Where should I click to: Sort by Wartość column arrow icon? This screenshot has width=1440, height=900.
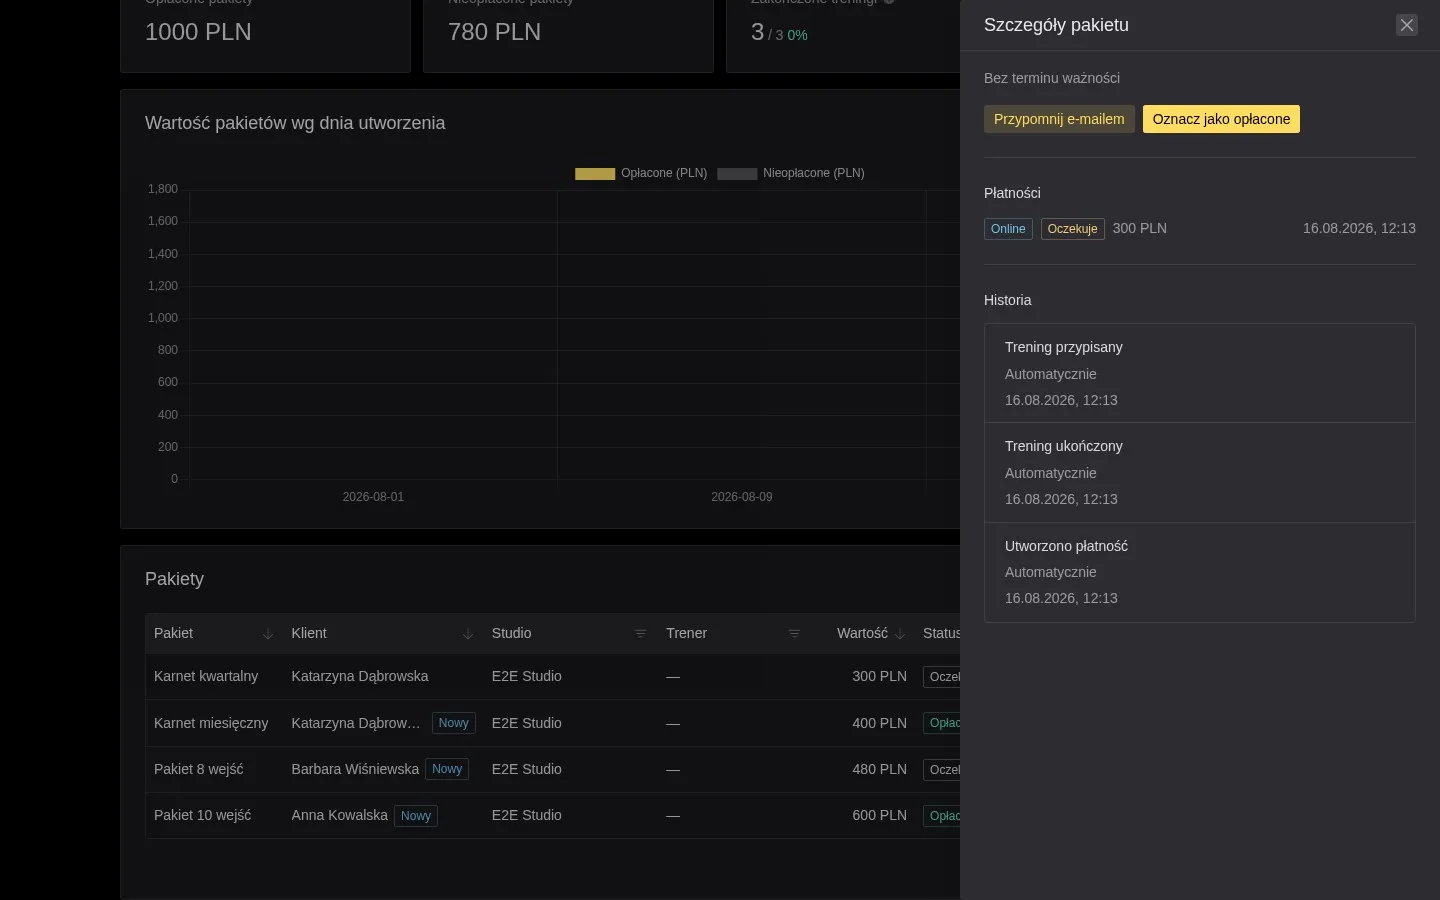[x=900, y=634]
